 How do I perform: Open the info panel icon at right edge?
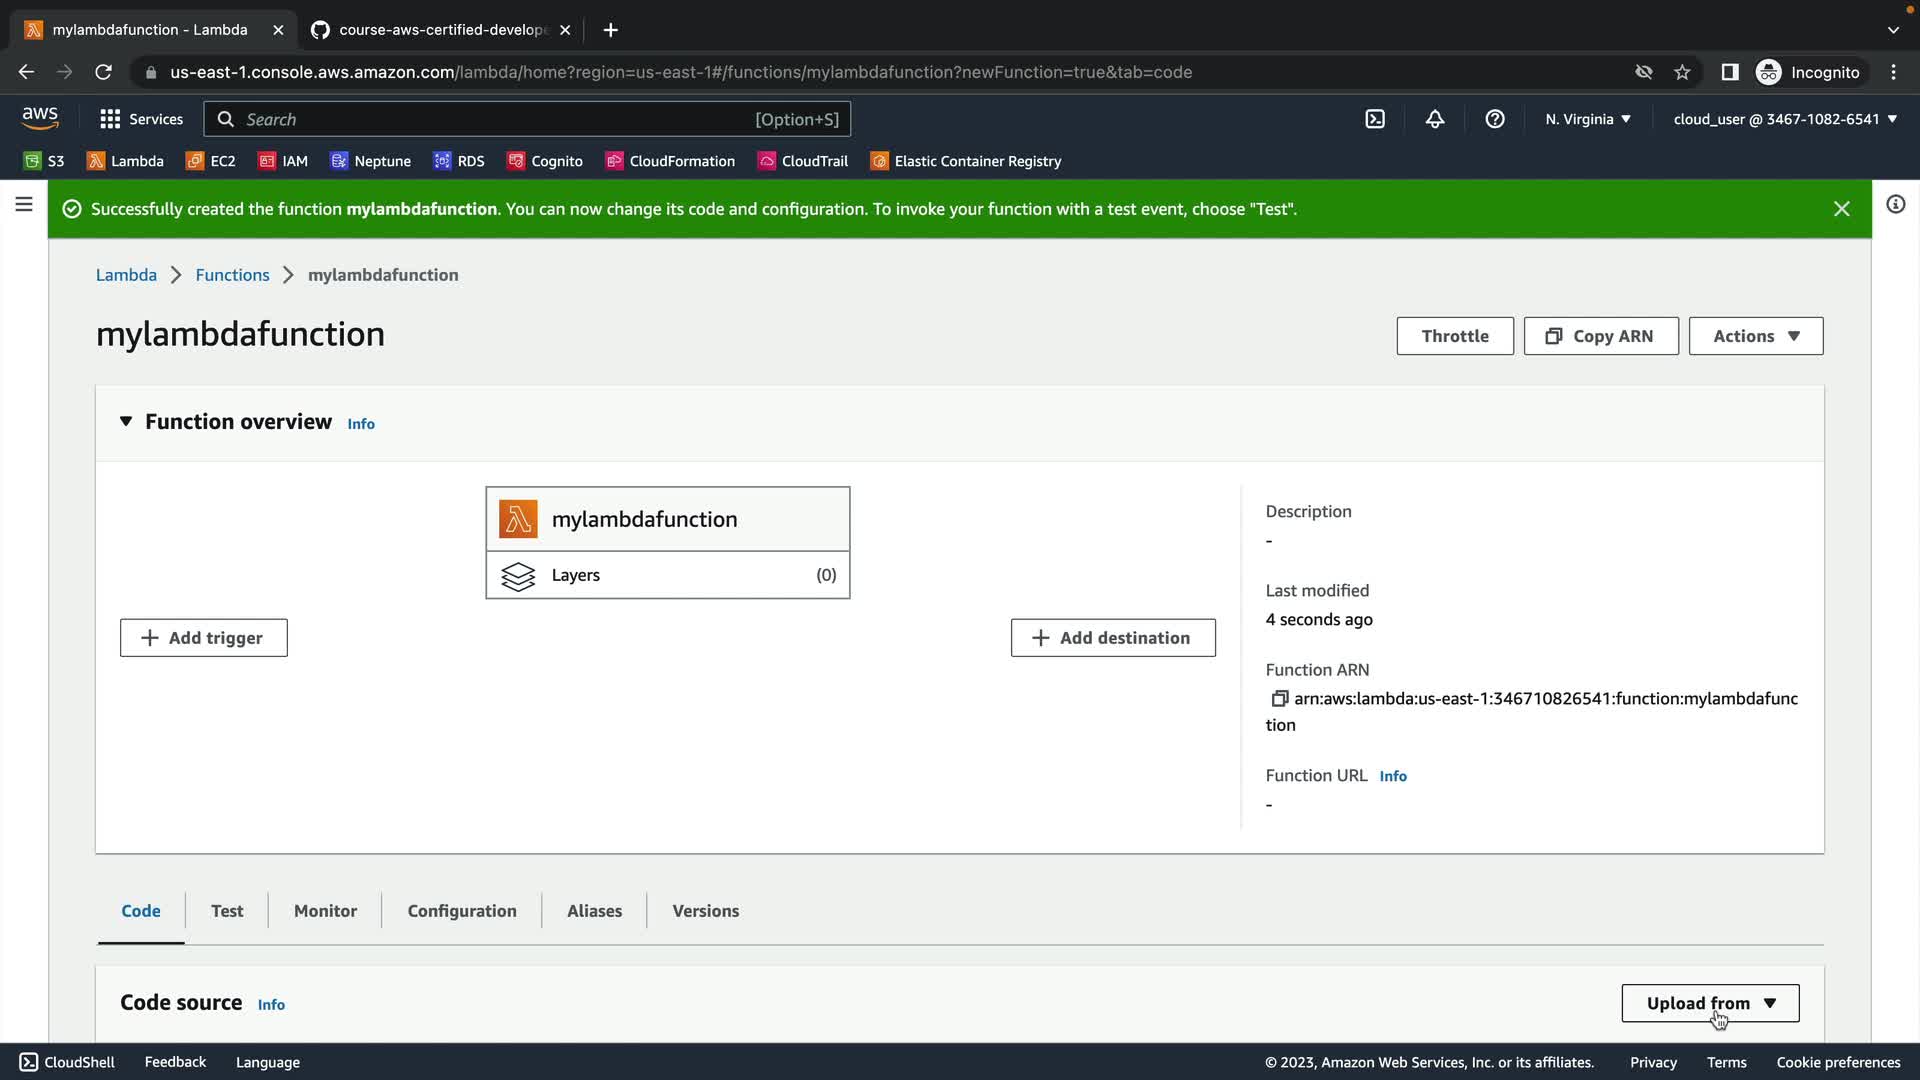1895,205
